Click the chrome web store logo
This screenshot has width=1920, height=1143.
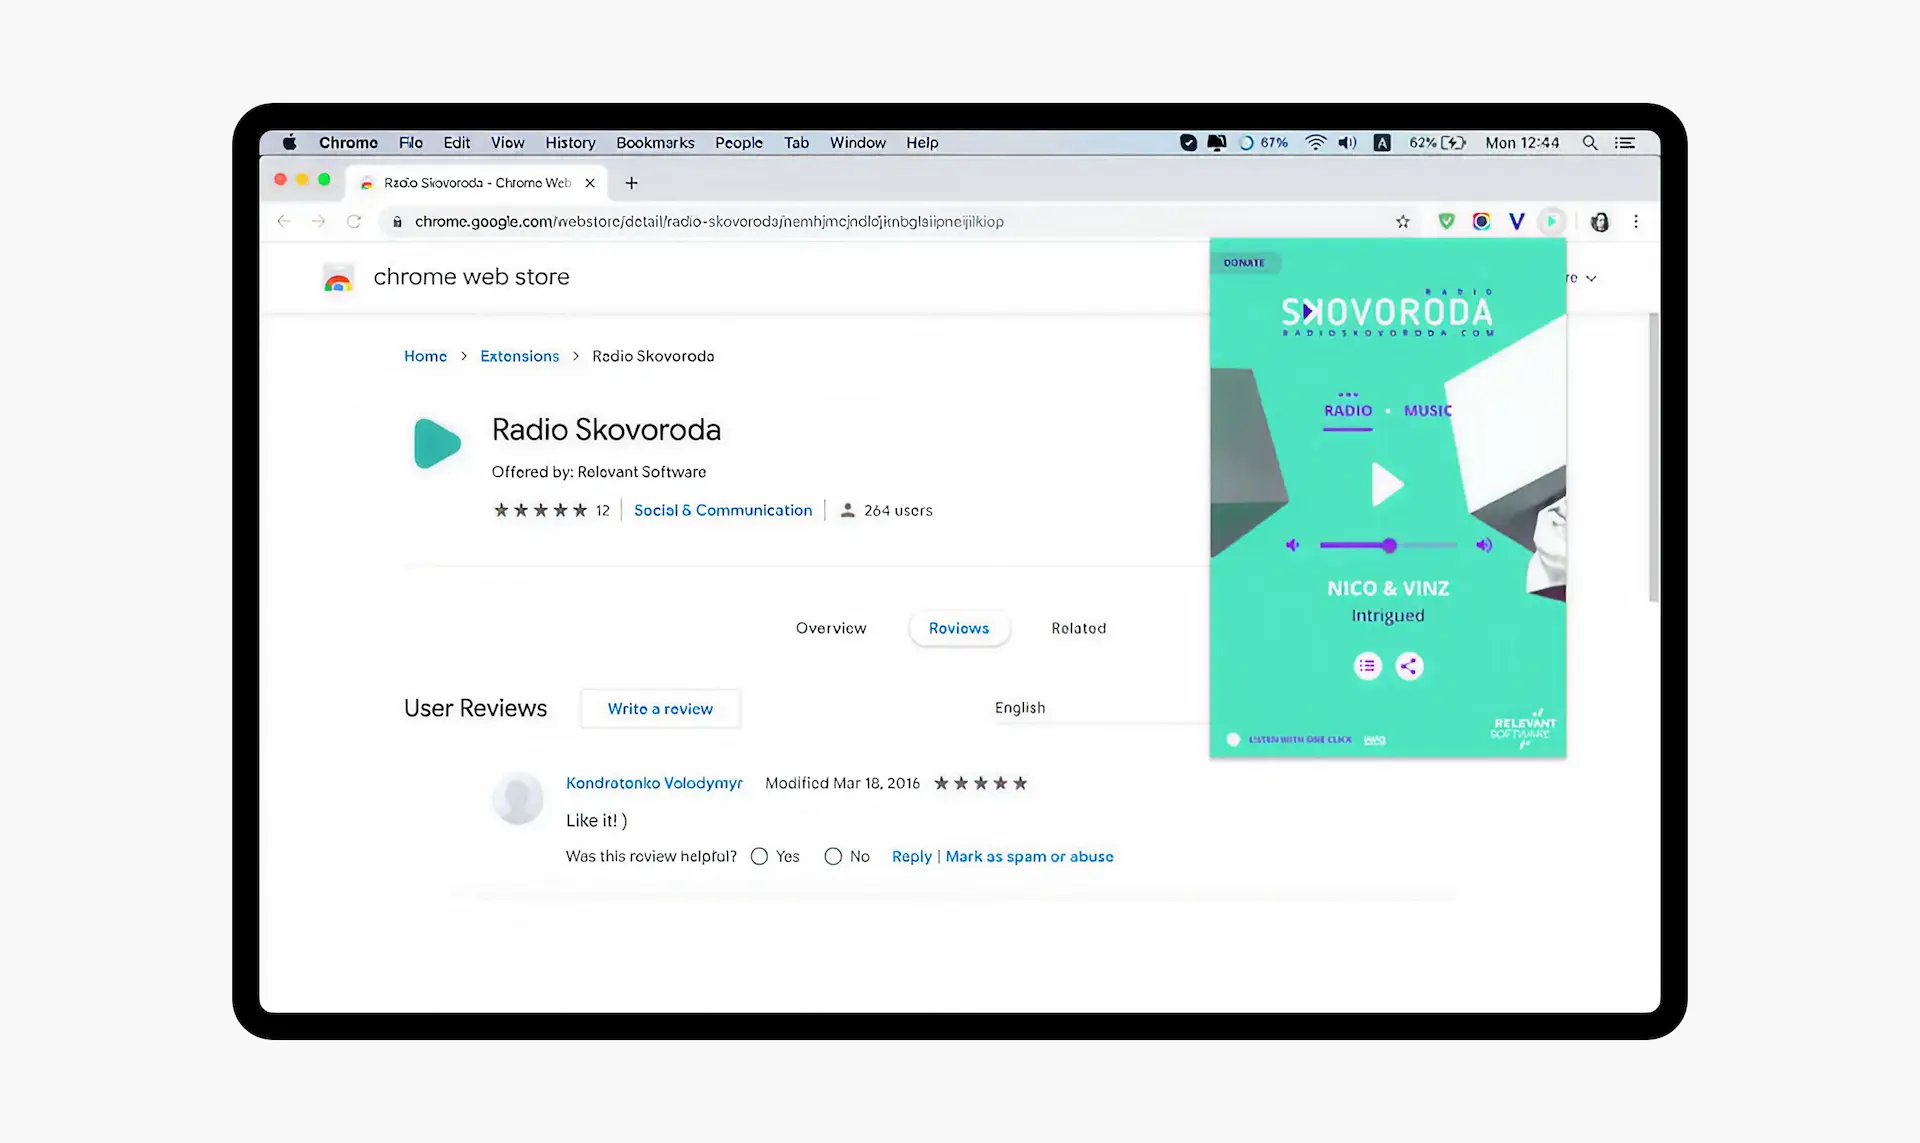point(339,277)
